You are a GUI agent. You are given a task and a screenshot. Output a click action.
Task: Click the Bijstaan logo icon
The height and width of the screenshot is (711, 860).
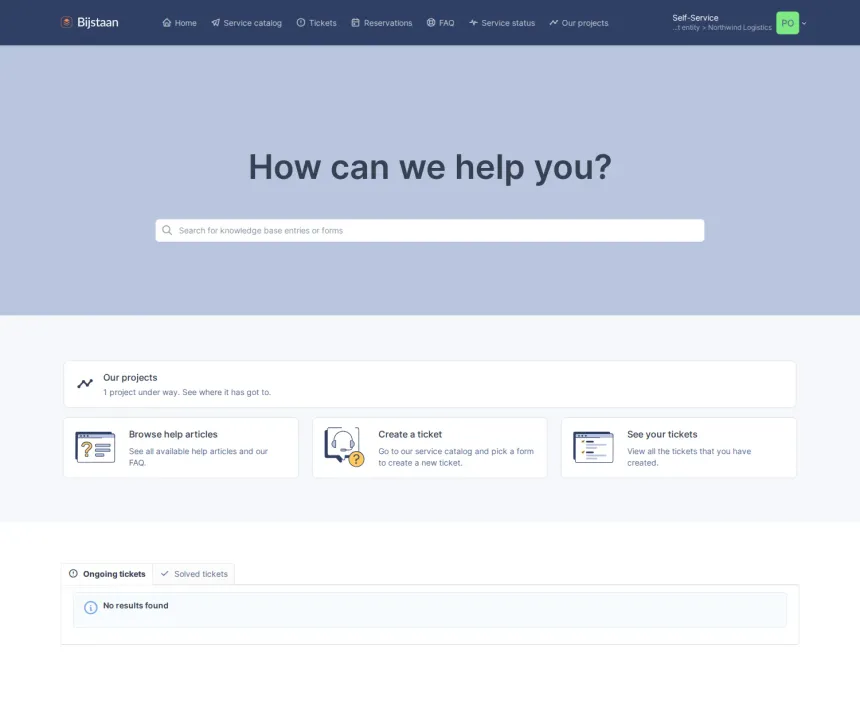tap(66, 22)
